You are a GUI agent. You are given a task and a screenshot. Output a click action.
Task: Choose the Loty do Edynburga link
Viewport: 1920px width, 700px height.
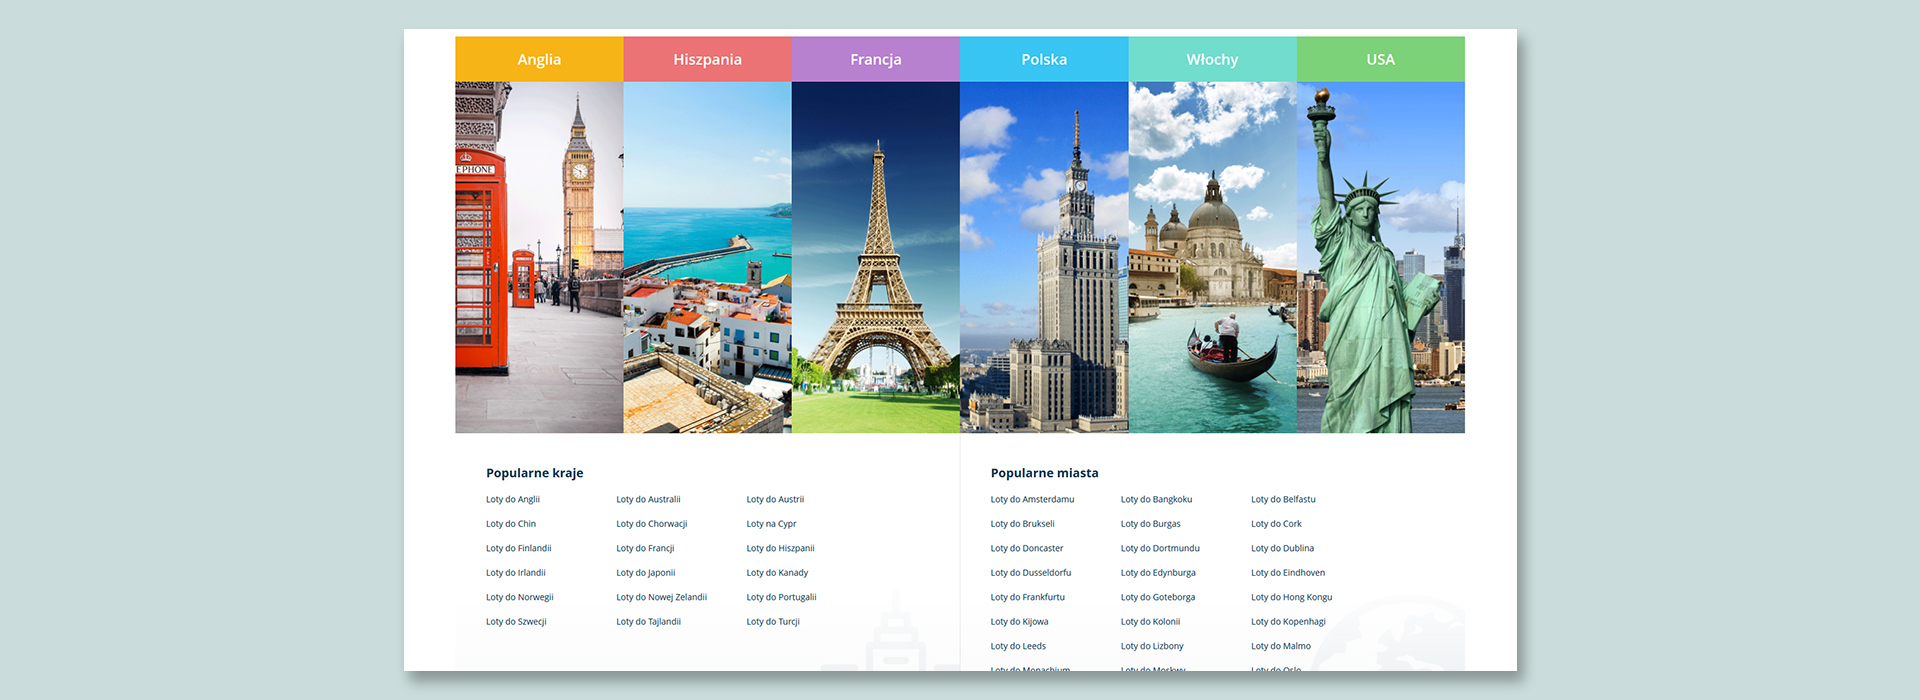tap(1158, 573)
